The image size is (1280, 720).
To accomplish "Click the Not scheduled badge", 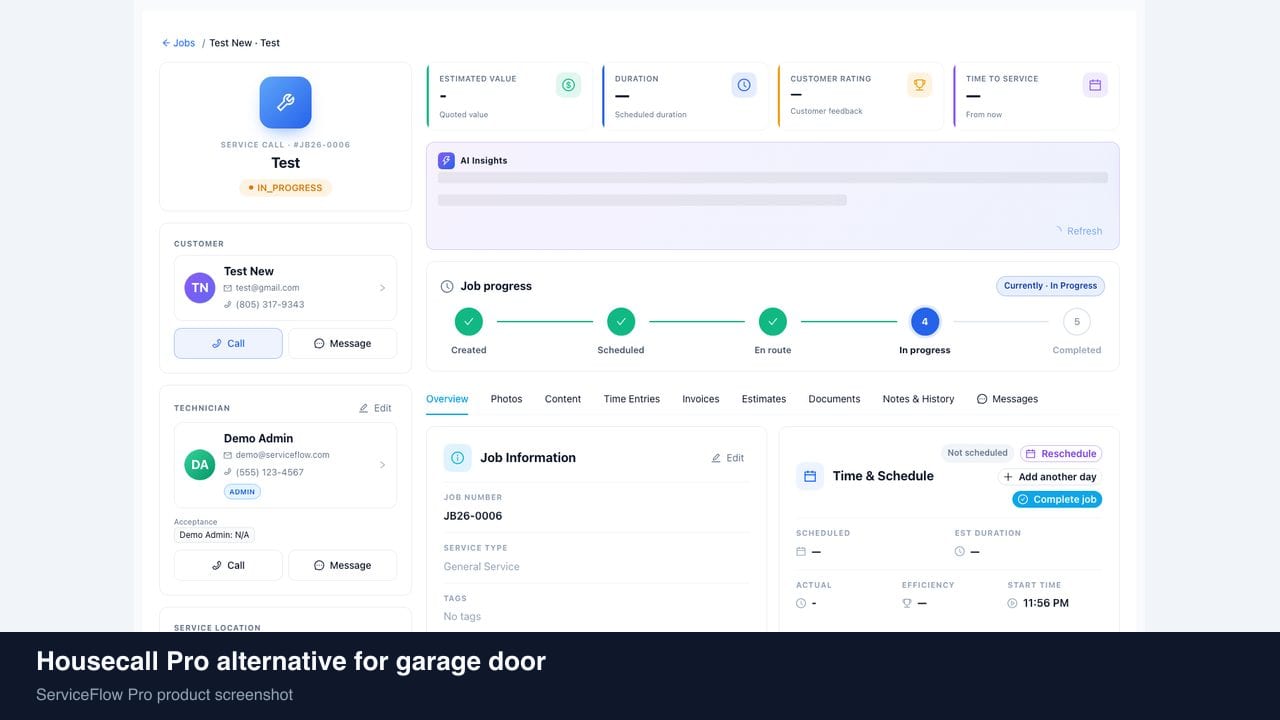I will click(977, 453).
